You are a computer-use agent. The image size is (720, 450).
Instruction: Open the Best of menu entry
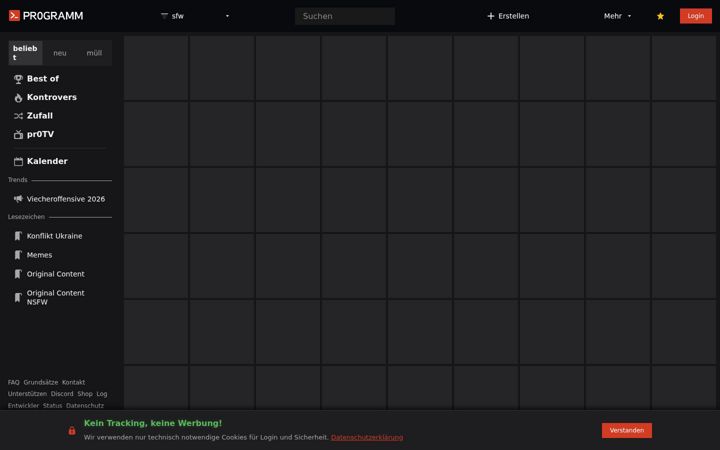[43, 79]
